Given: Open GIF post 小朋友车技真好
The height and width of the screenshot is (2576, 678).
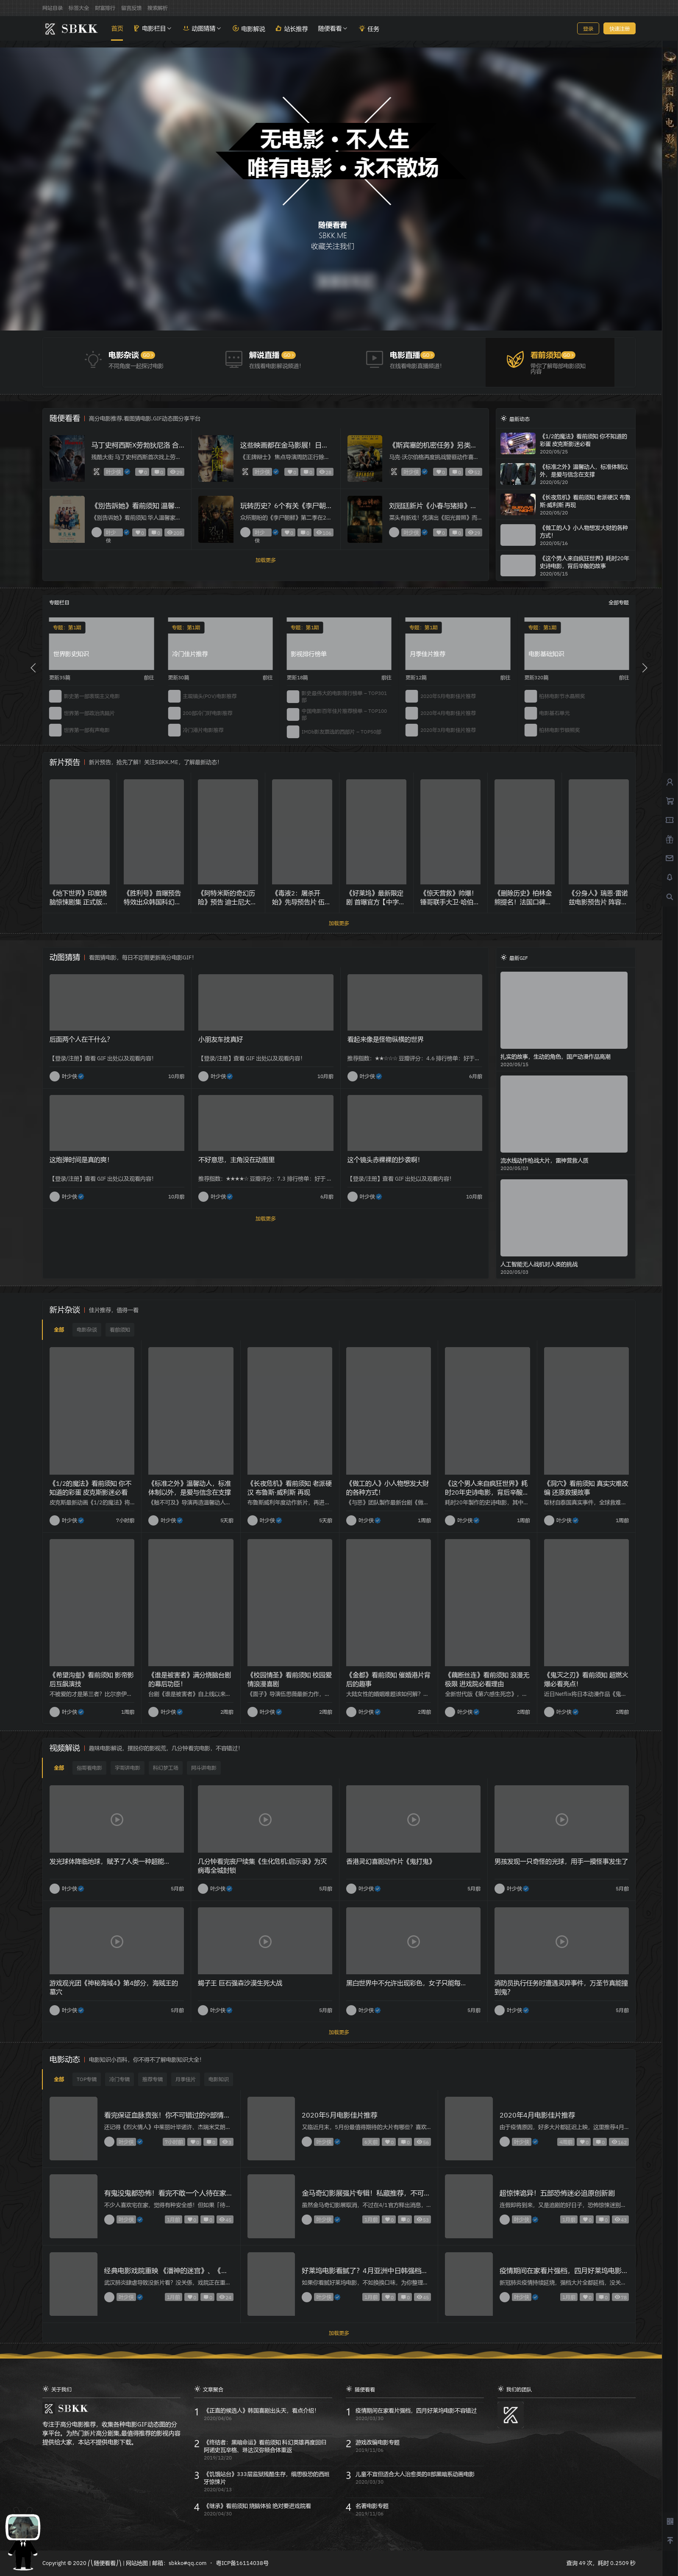Looking at the screenshot, I should point(220,1039).
